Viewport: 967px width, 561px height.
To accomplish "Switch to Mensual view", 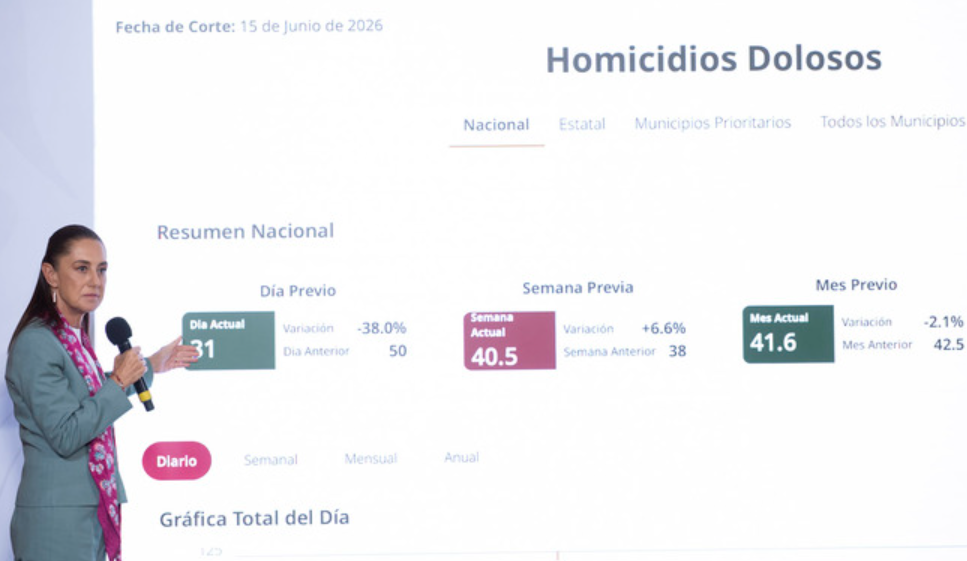I will pos(371,459).
